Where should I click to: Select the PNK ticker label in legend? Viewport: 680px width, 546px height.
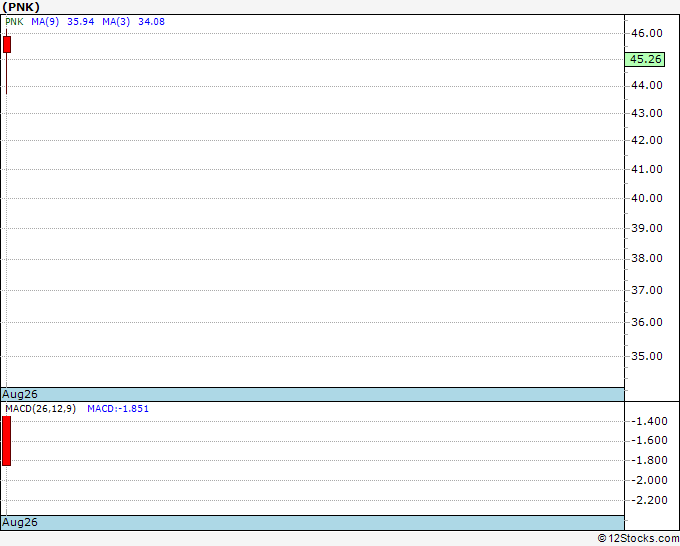14,22
